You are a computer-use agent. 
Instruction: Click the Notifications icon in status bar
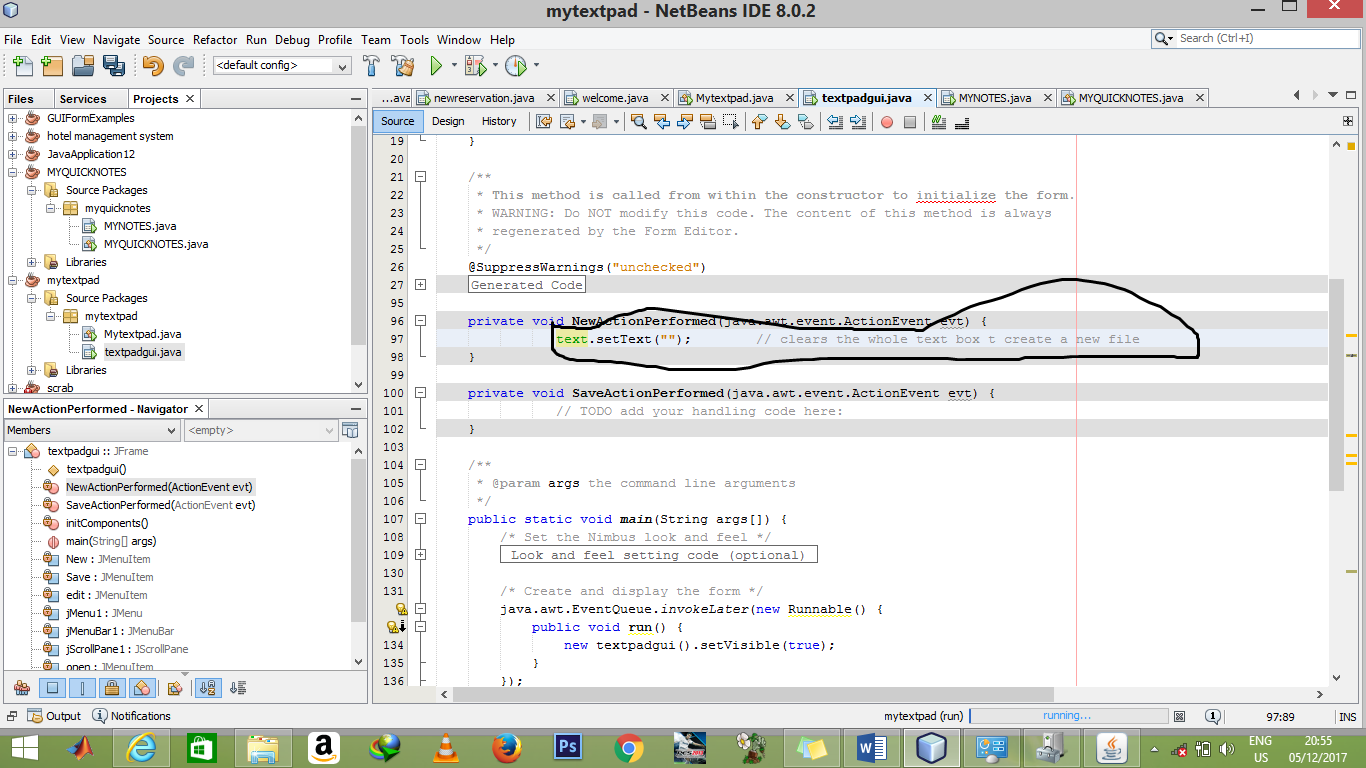[131, 716]
